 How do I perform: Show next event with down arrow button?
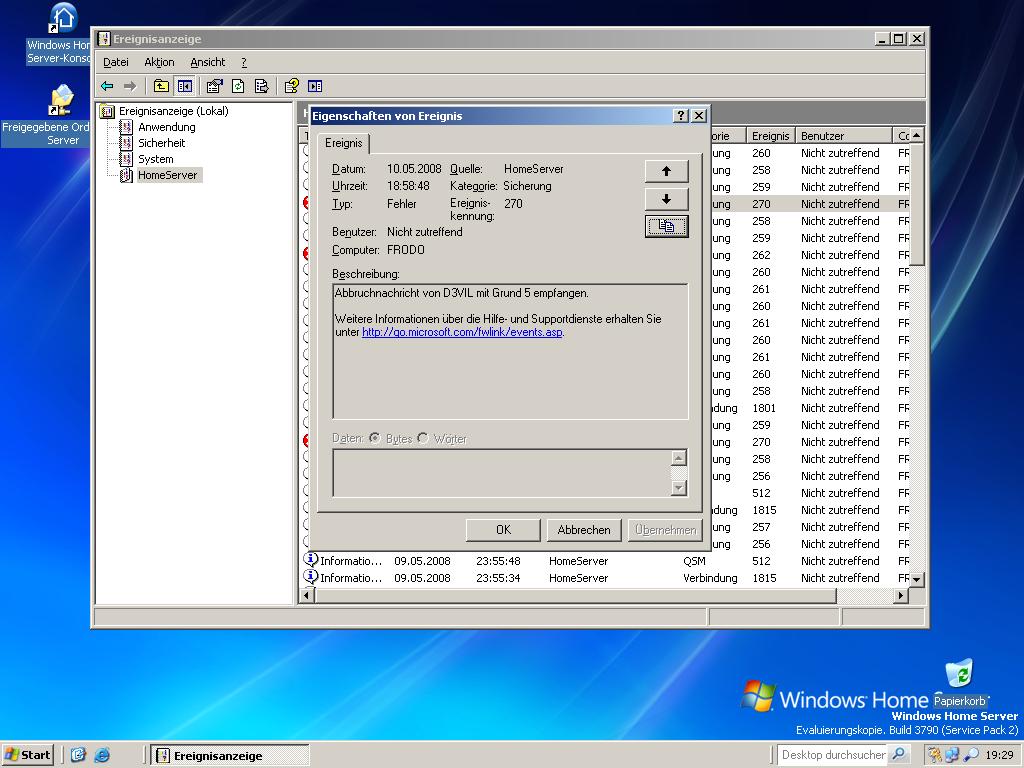click(666, 199)
